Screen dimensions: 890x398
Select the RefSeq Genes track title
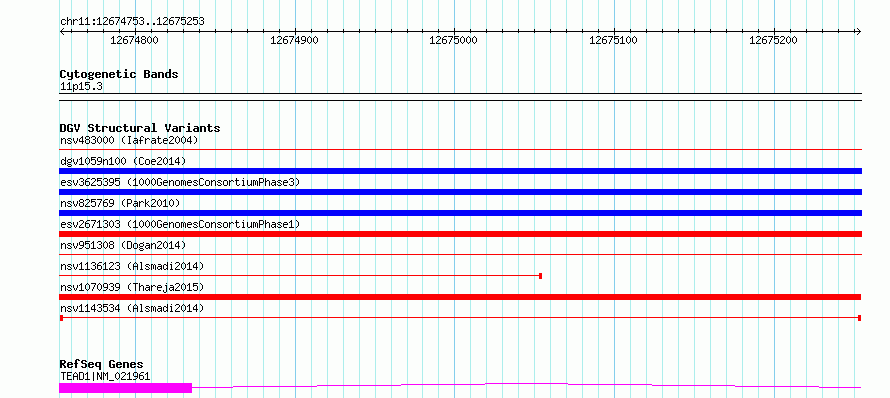tap(101, 364)
